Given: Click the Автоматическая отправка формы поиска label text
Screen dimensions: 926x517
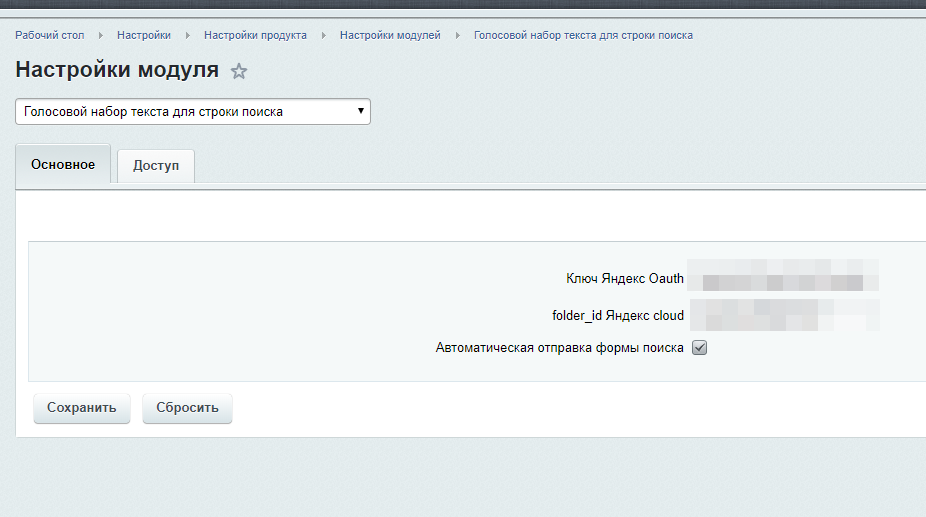Looking at the screenshot, I should click(x=559, y=348).
